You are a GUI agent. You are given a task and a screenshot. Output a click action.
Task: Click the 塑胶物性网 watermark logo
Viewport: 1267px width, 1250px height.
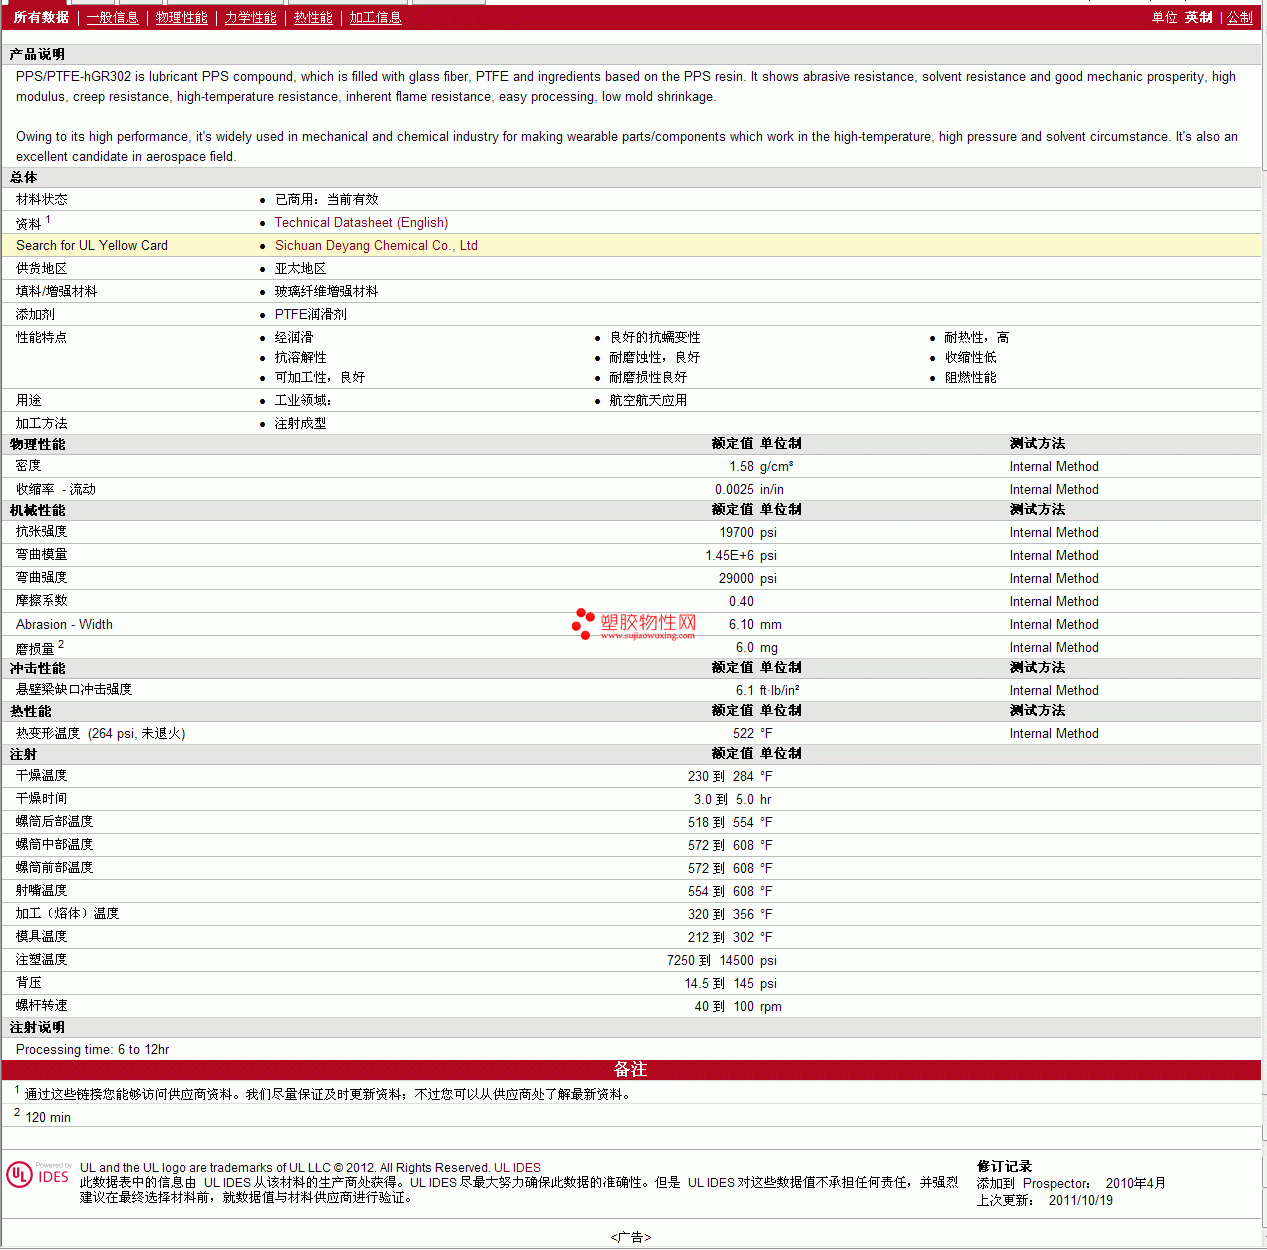[634, 624]
